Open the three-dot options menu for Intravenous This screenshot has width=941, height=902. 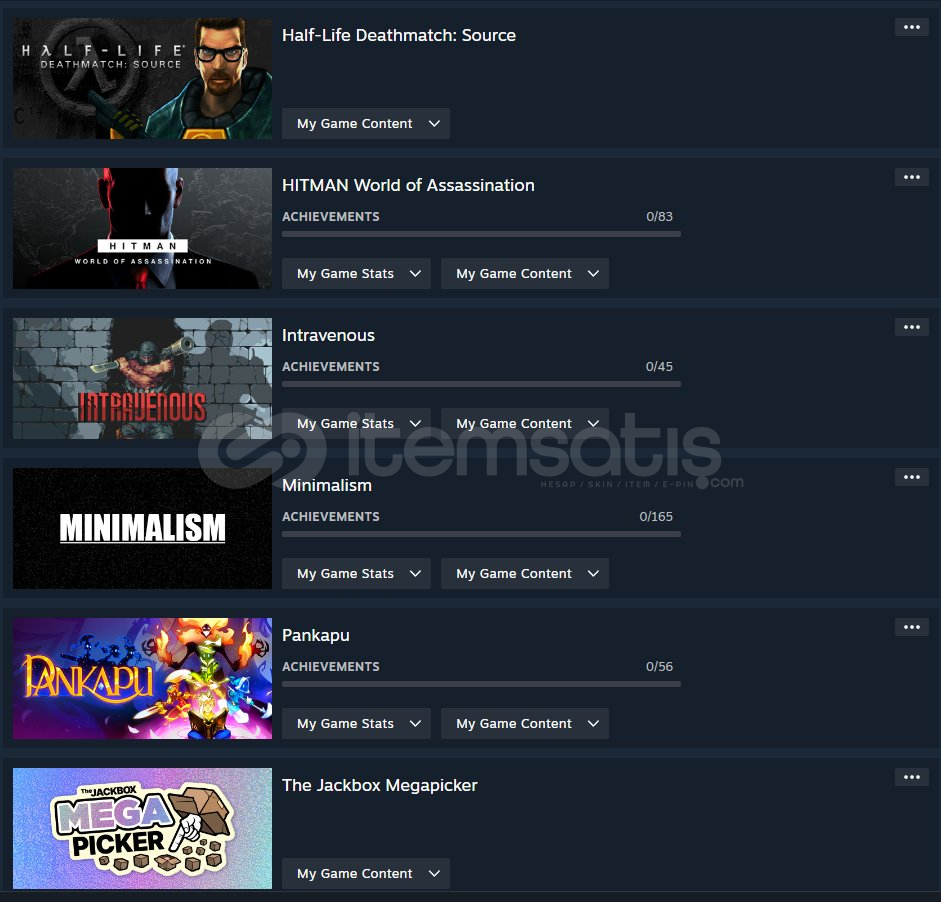912,327
